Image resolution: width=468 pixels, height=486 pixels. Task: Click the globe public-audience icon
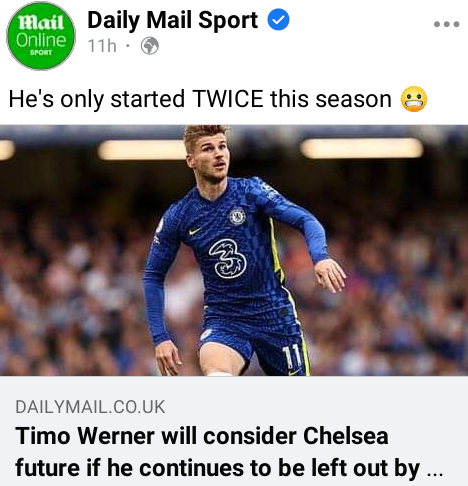(150, 46)
